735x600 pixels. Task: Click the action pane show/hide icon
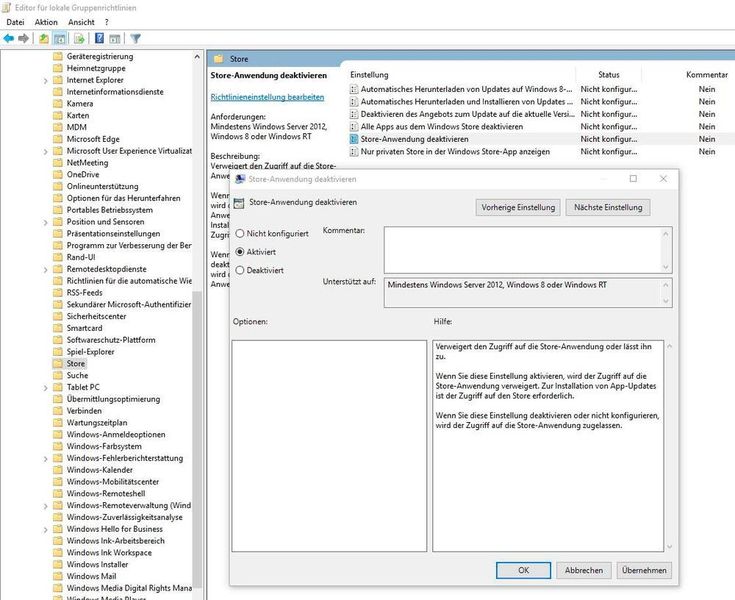click(x=114, y=38)
